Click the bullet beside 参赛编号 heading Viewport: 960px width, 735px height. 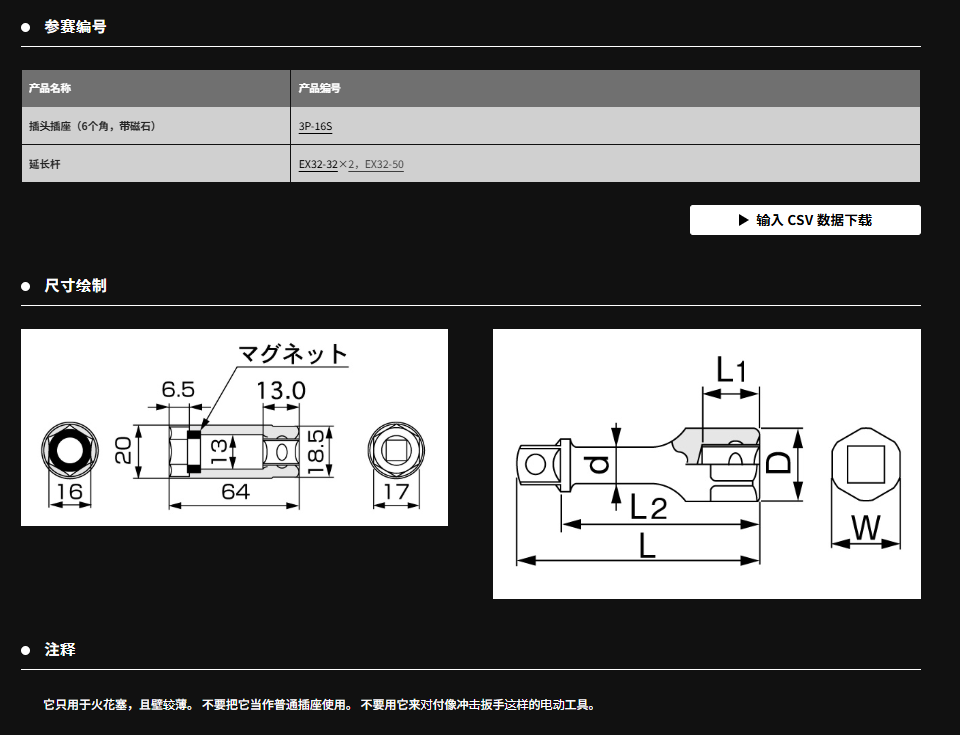[x=26, y=27]
